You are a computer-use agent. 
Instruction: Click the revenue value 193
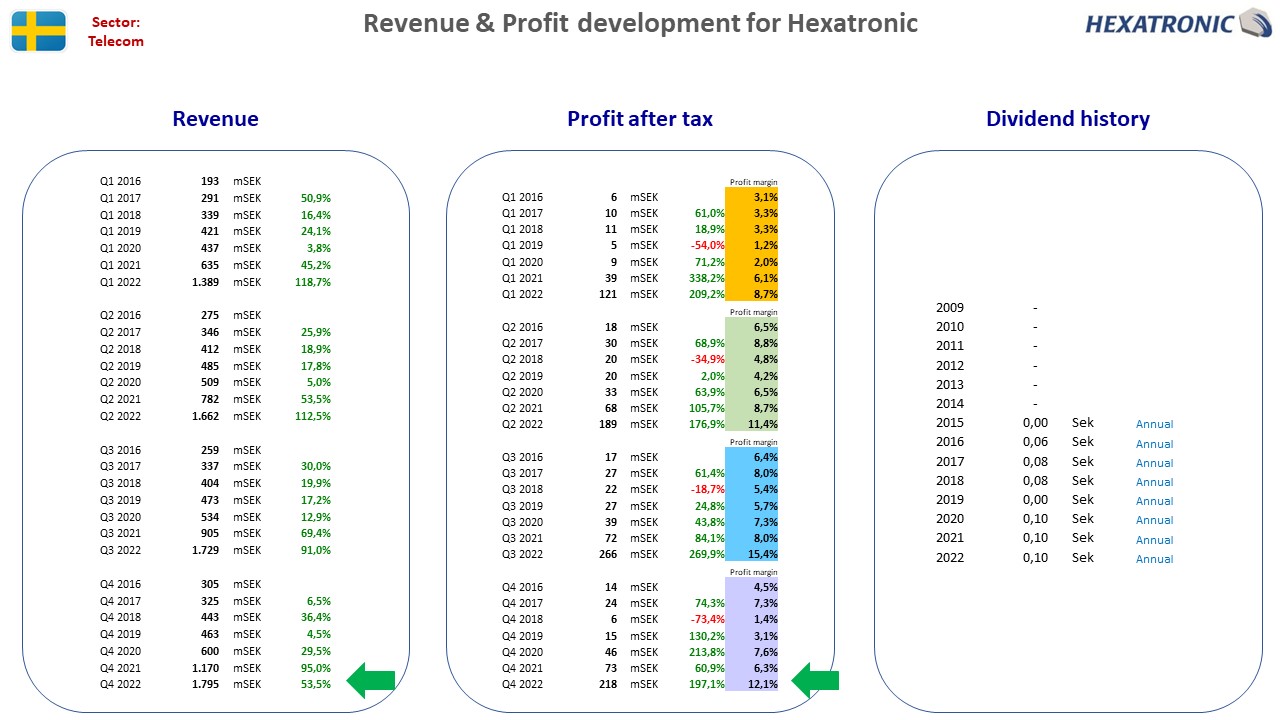[210, 181]
